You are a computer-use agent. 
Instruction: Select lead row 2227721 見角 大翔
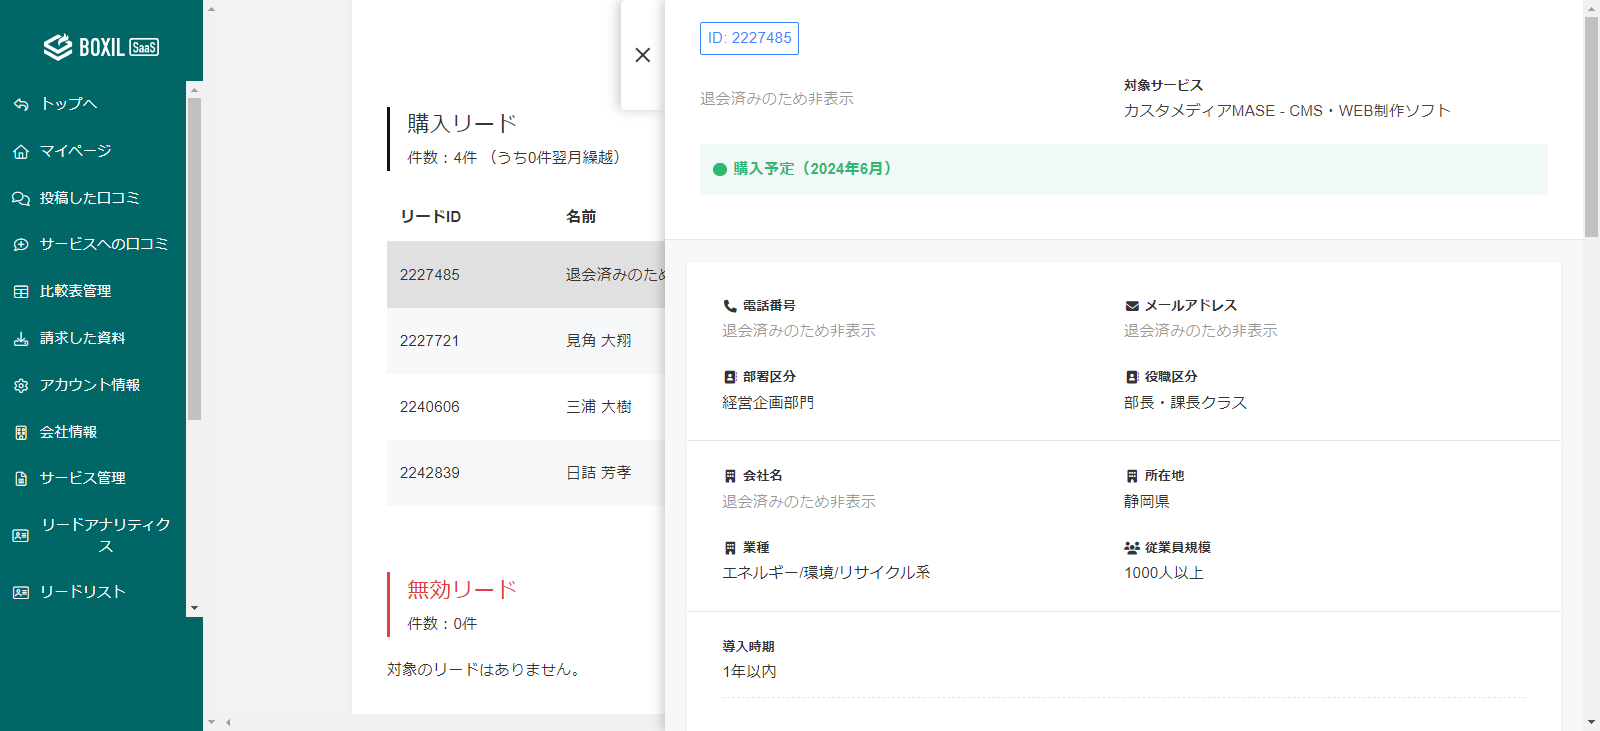click(525, 341)
